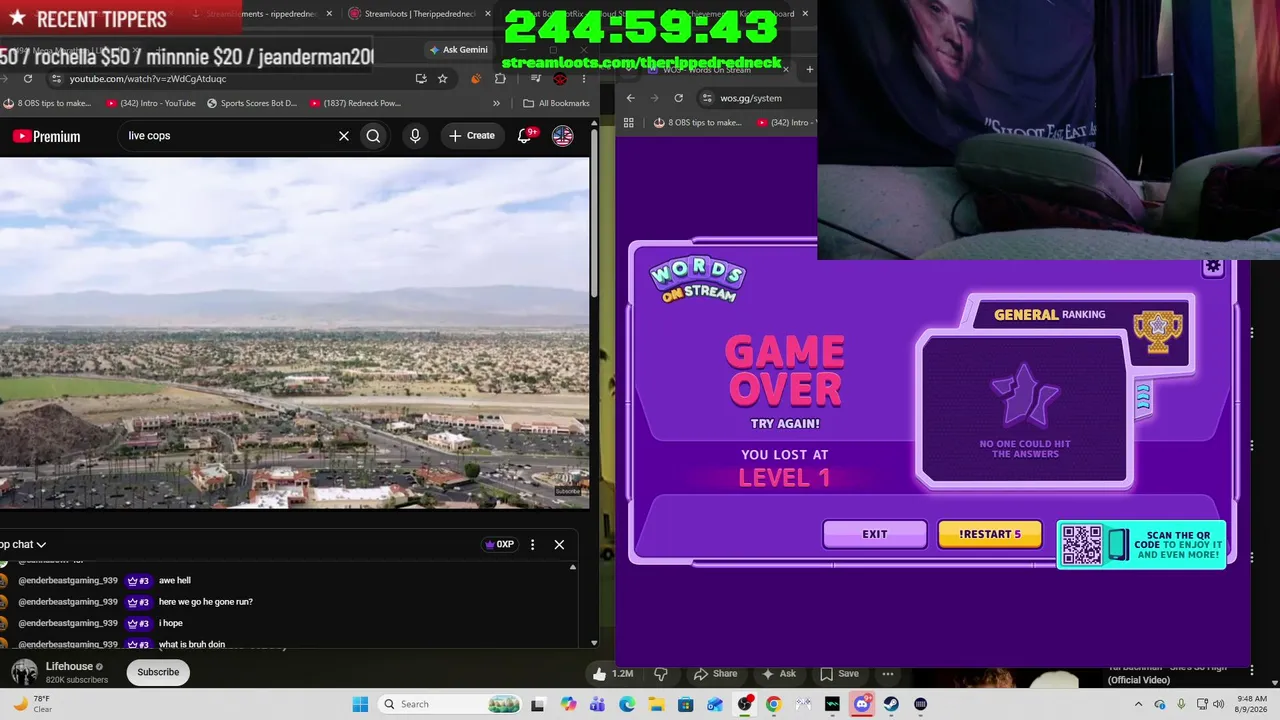1280x720 pixels.
Task: Go back in the wos.gg window
Action: point(630,98)
